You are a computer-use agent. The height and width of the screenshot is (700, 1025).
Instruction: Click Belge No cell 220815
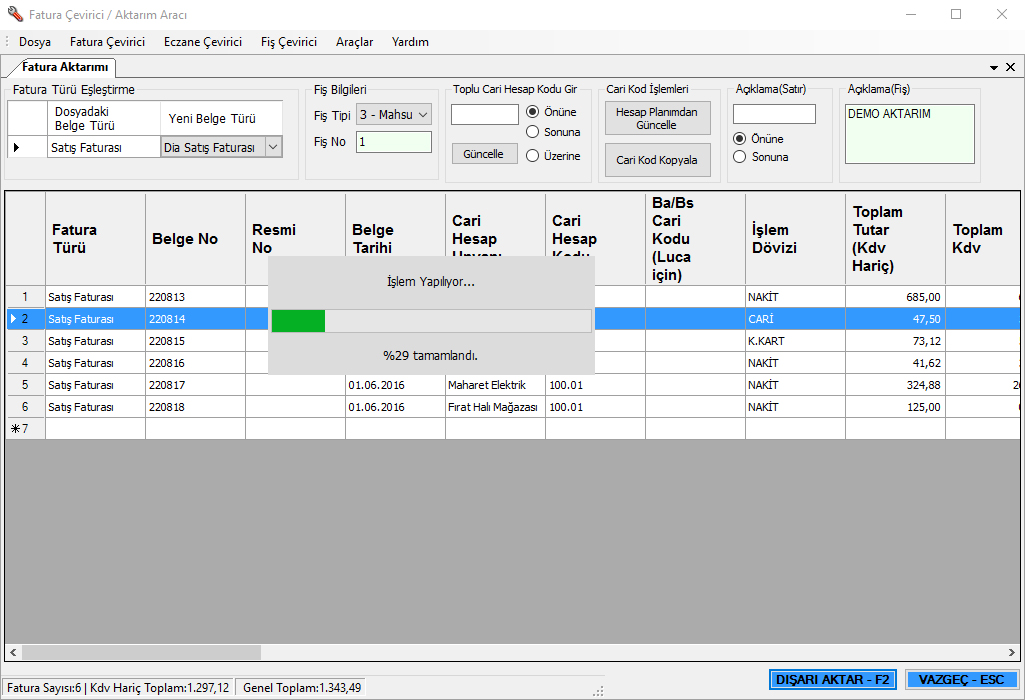[195, 341]
